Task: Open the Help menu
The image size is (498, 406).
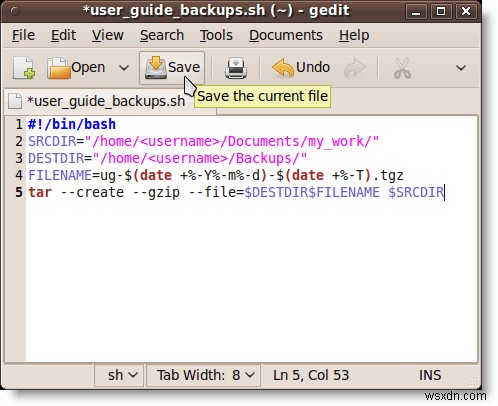Action: point(354,35)
